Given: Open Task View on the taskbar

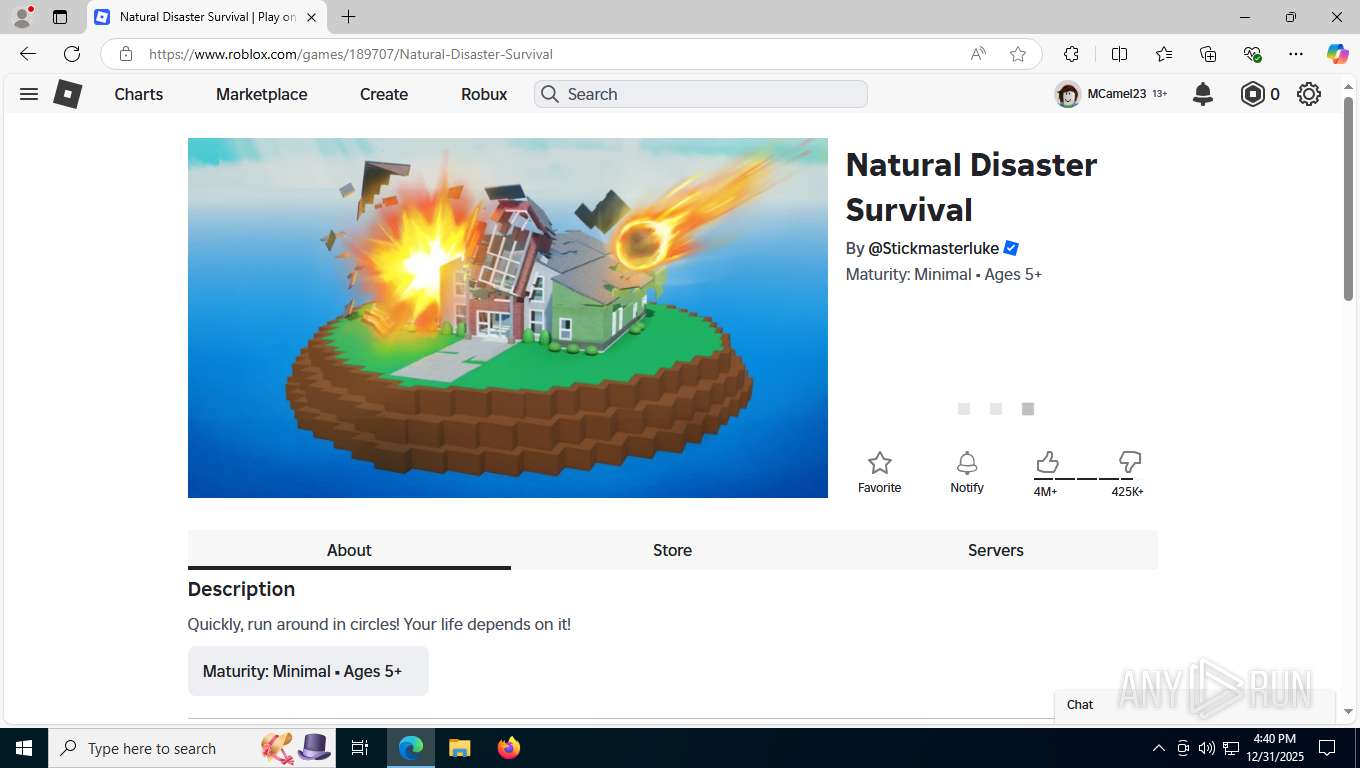Looking at the screenshot, I should (360, 748).
